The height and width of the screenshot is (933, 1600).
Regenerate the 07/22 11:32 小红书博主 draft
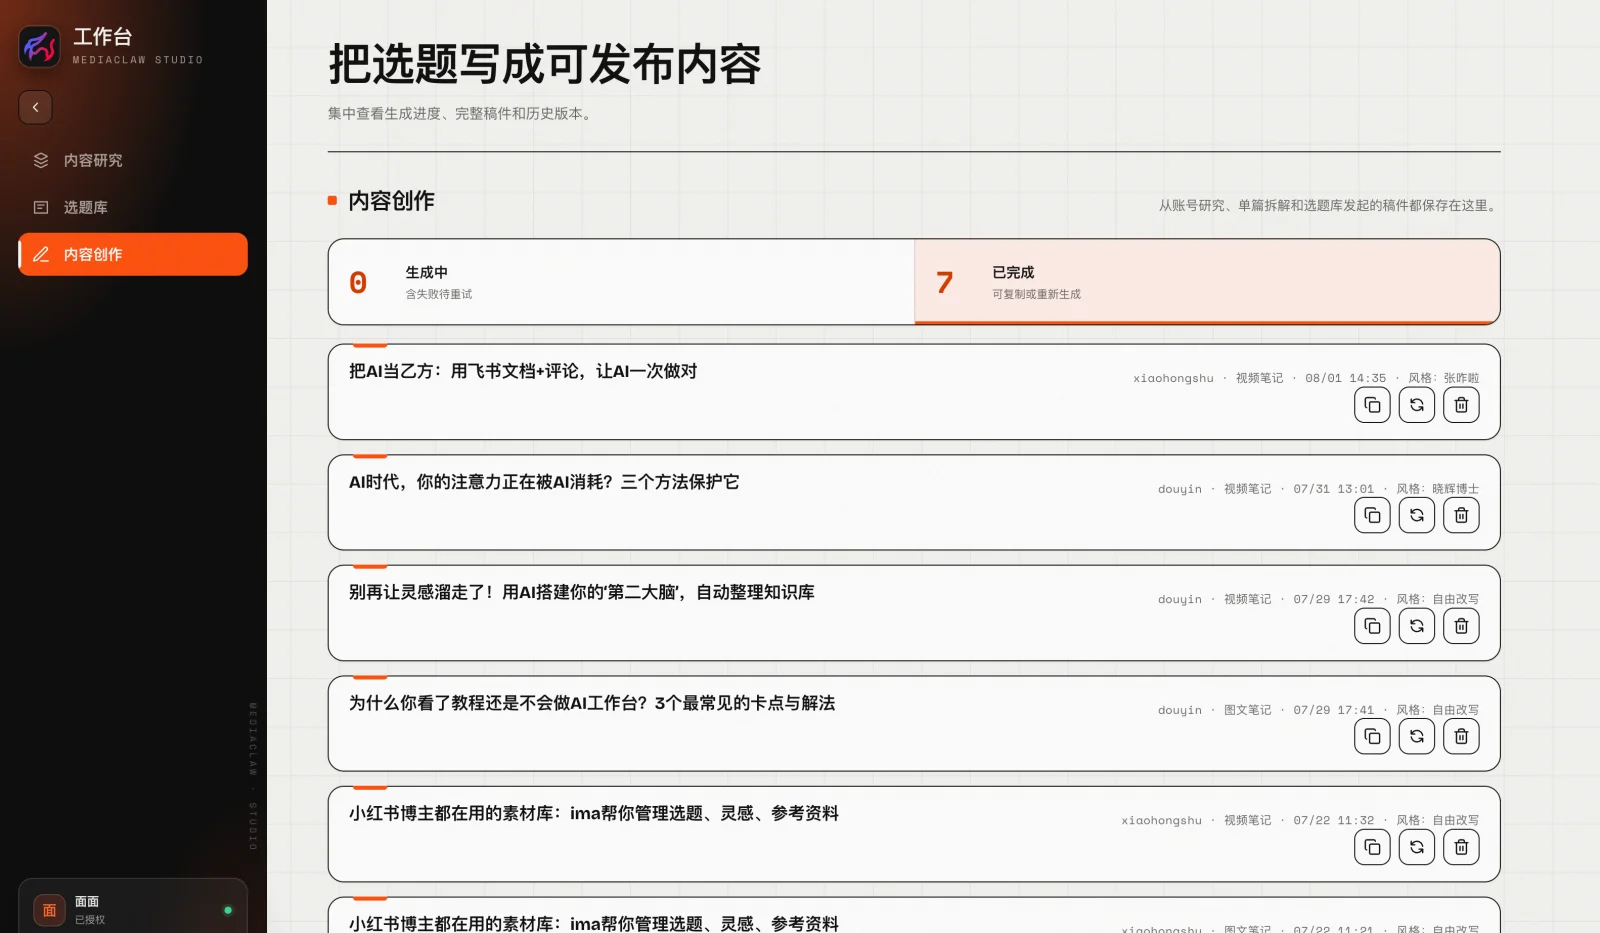tap(1417, 847)
